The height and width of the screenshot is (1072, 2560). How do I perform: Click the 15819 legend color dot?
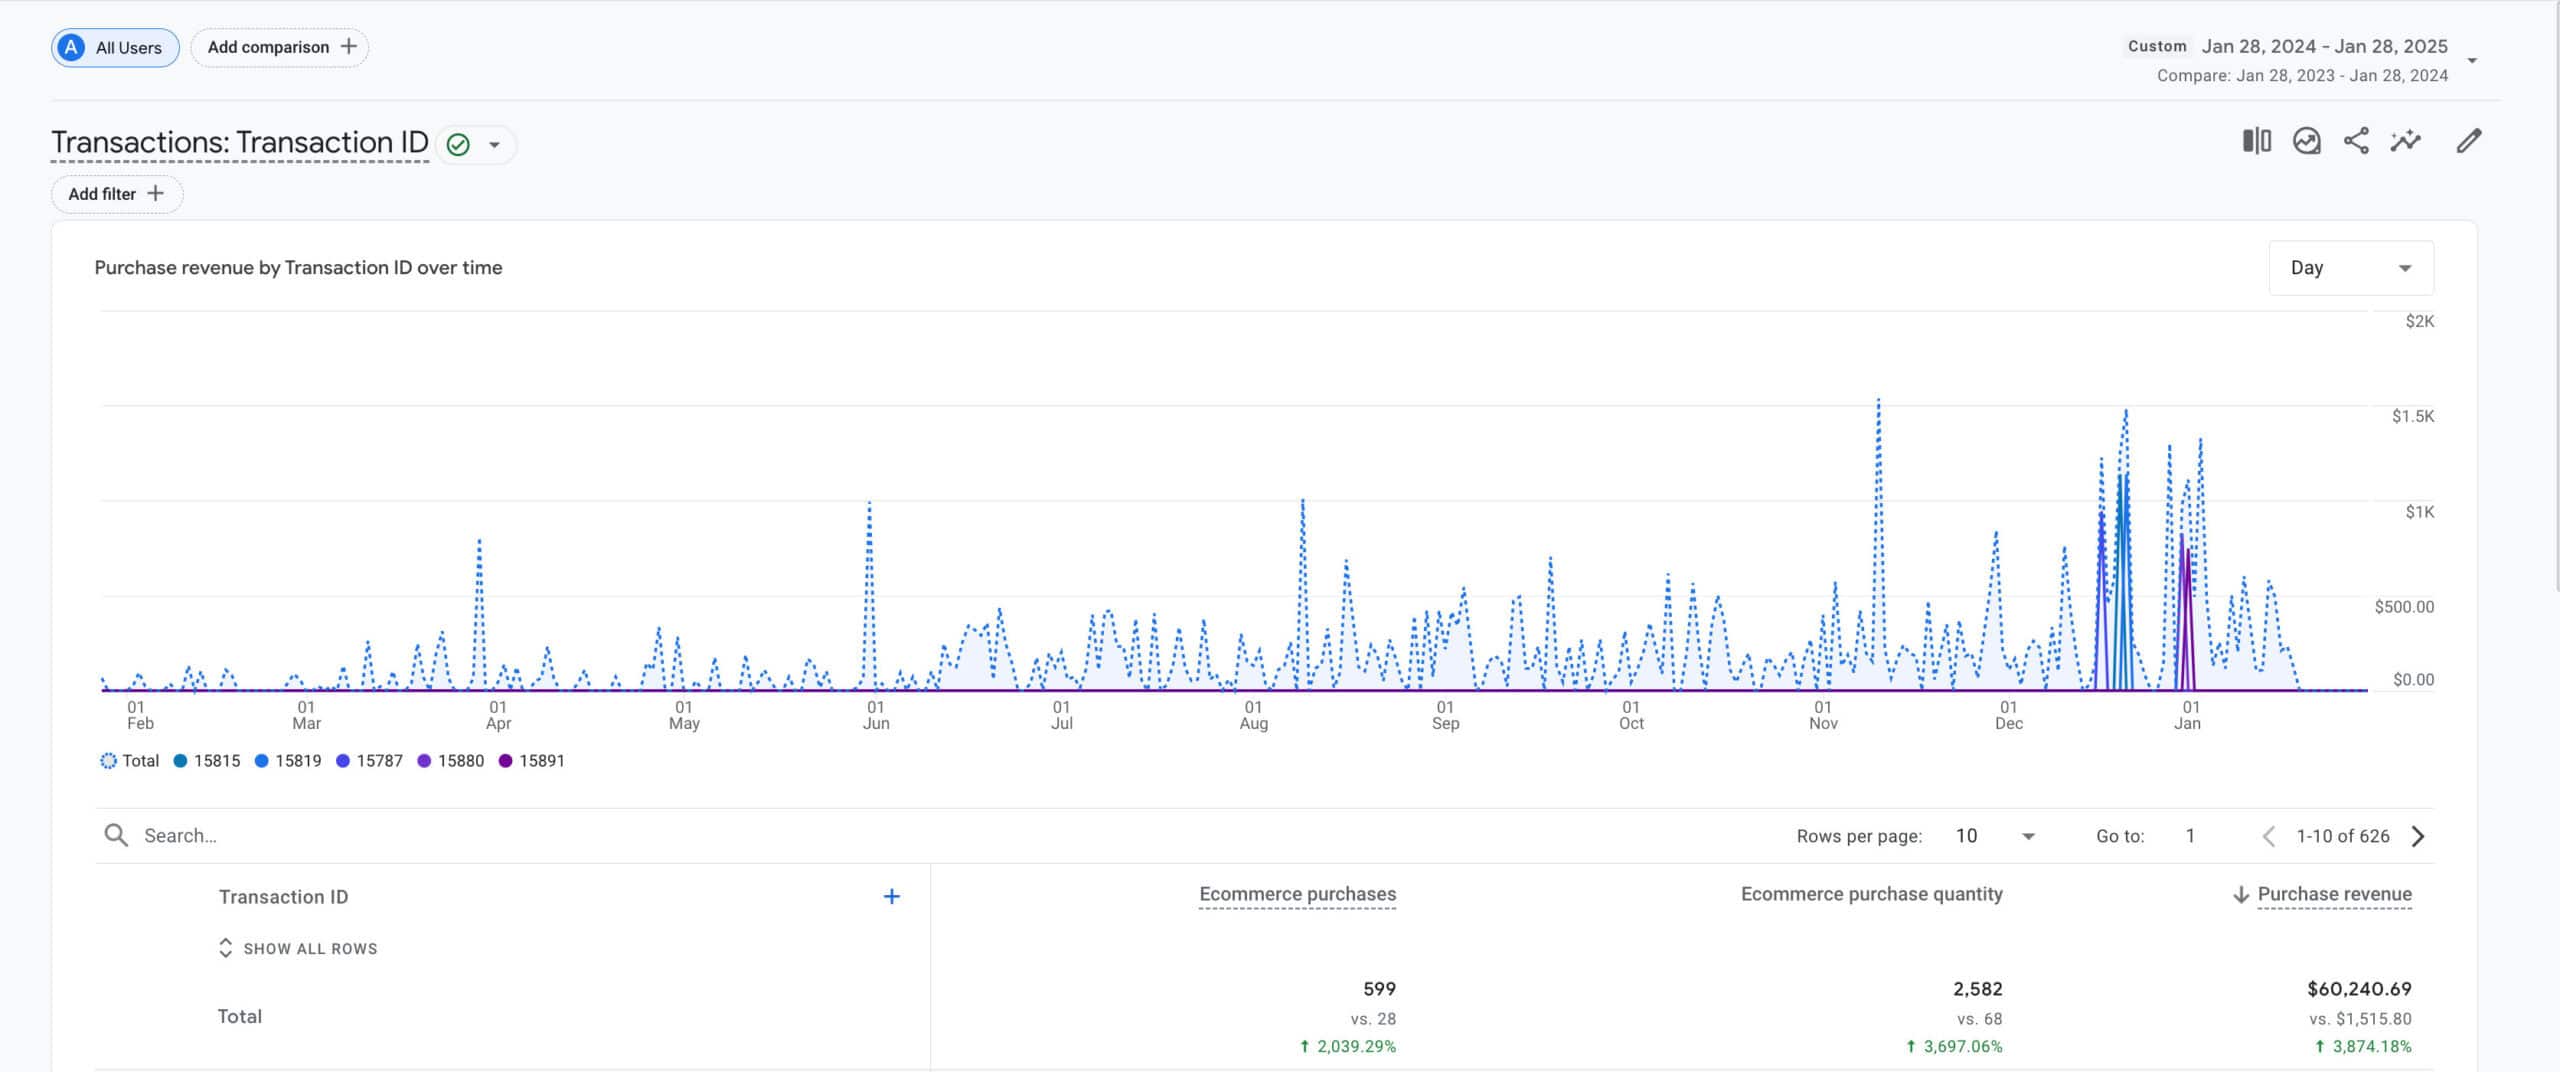coord(262,761)
